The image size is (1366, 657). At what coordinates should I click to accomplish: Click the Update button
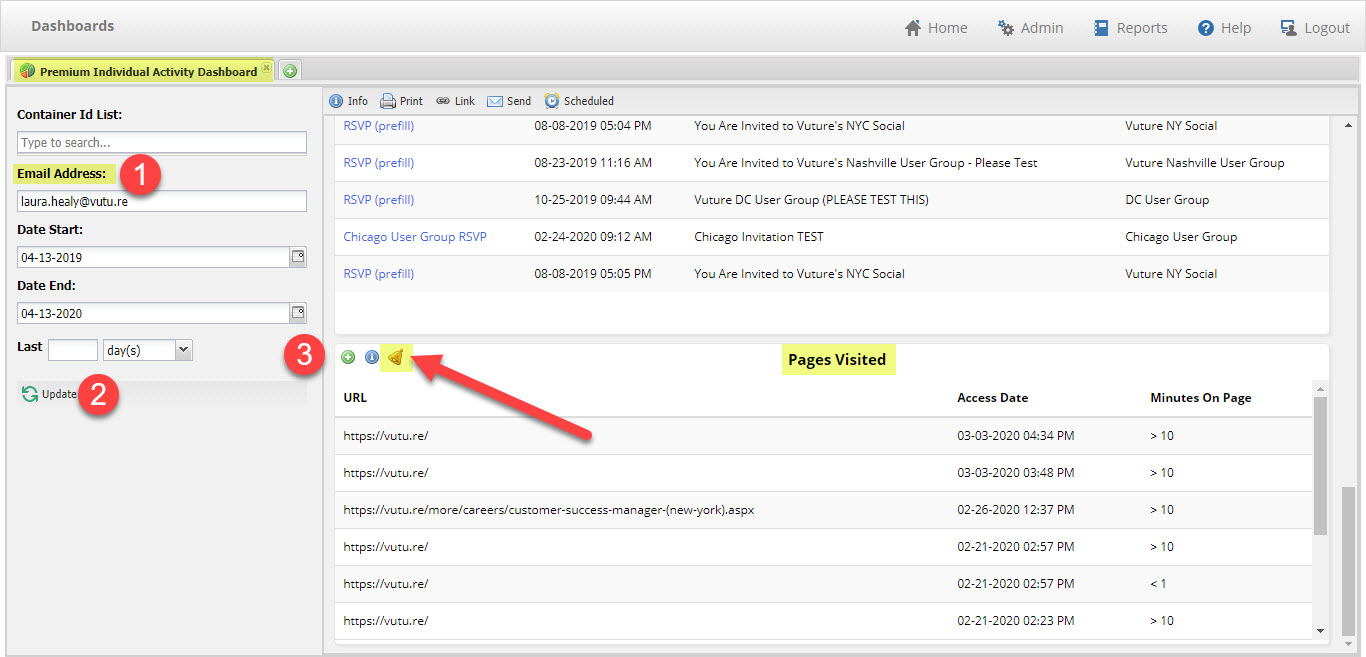pos(50,394)
